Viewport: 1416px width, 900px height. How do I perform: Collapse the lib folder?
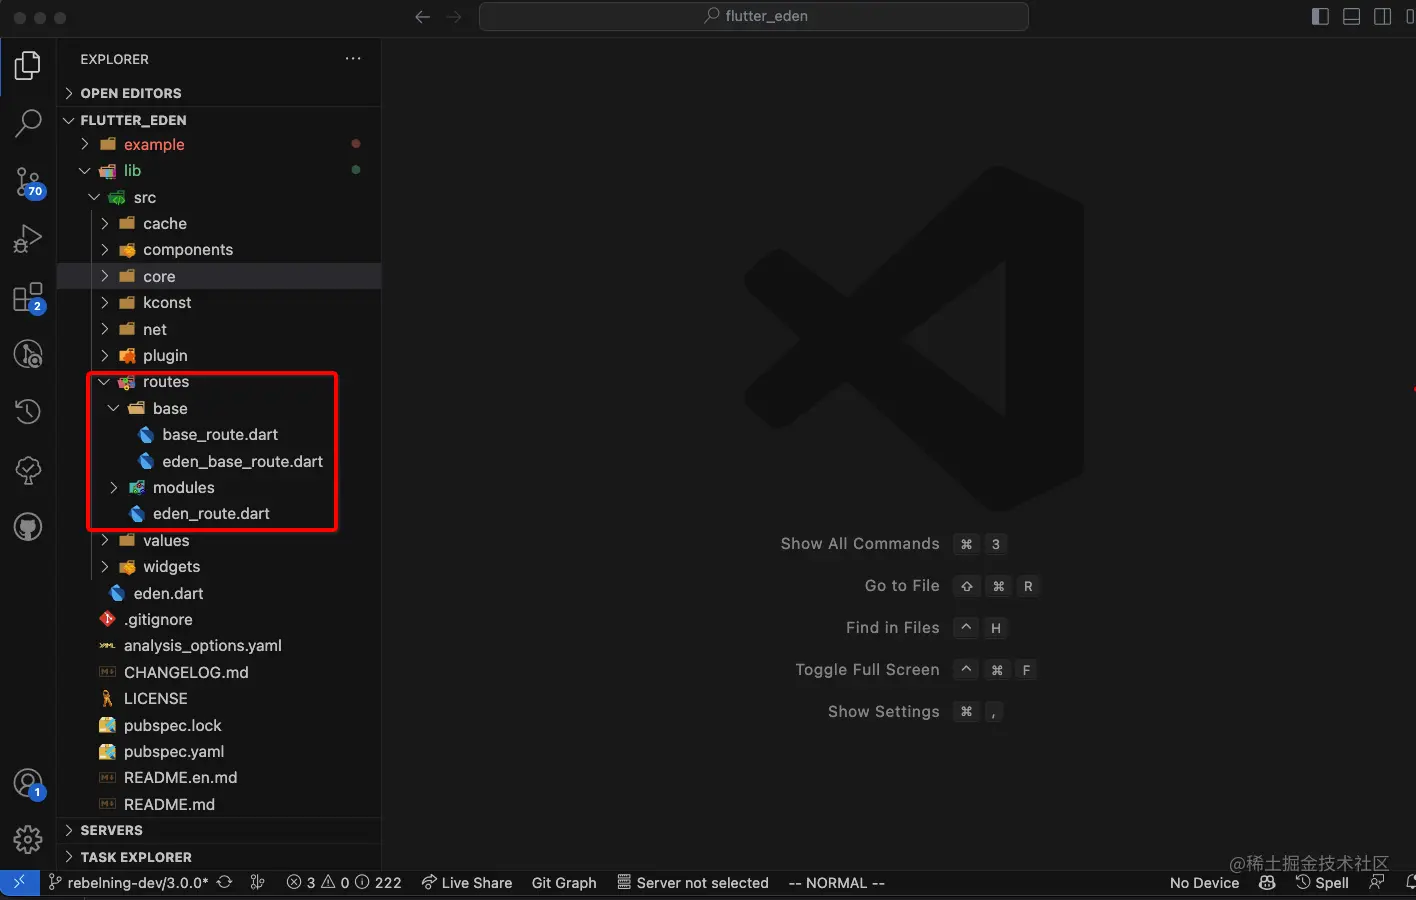pyautogui.click(x=219, y=171)
